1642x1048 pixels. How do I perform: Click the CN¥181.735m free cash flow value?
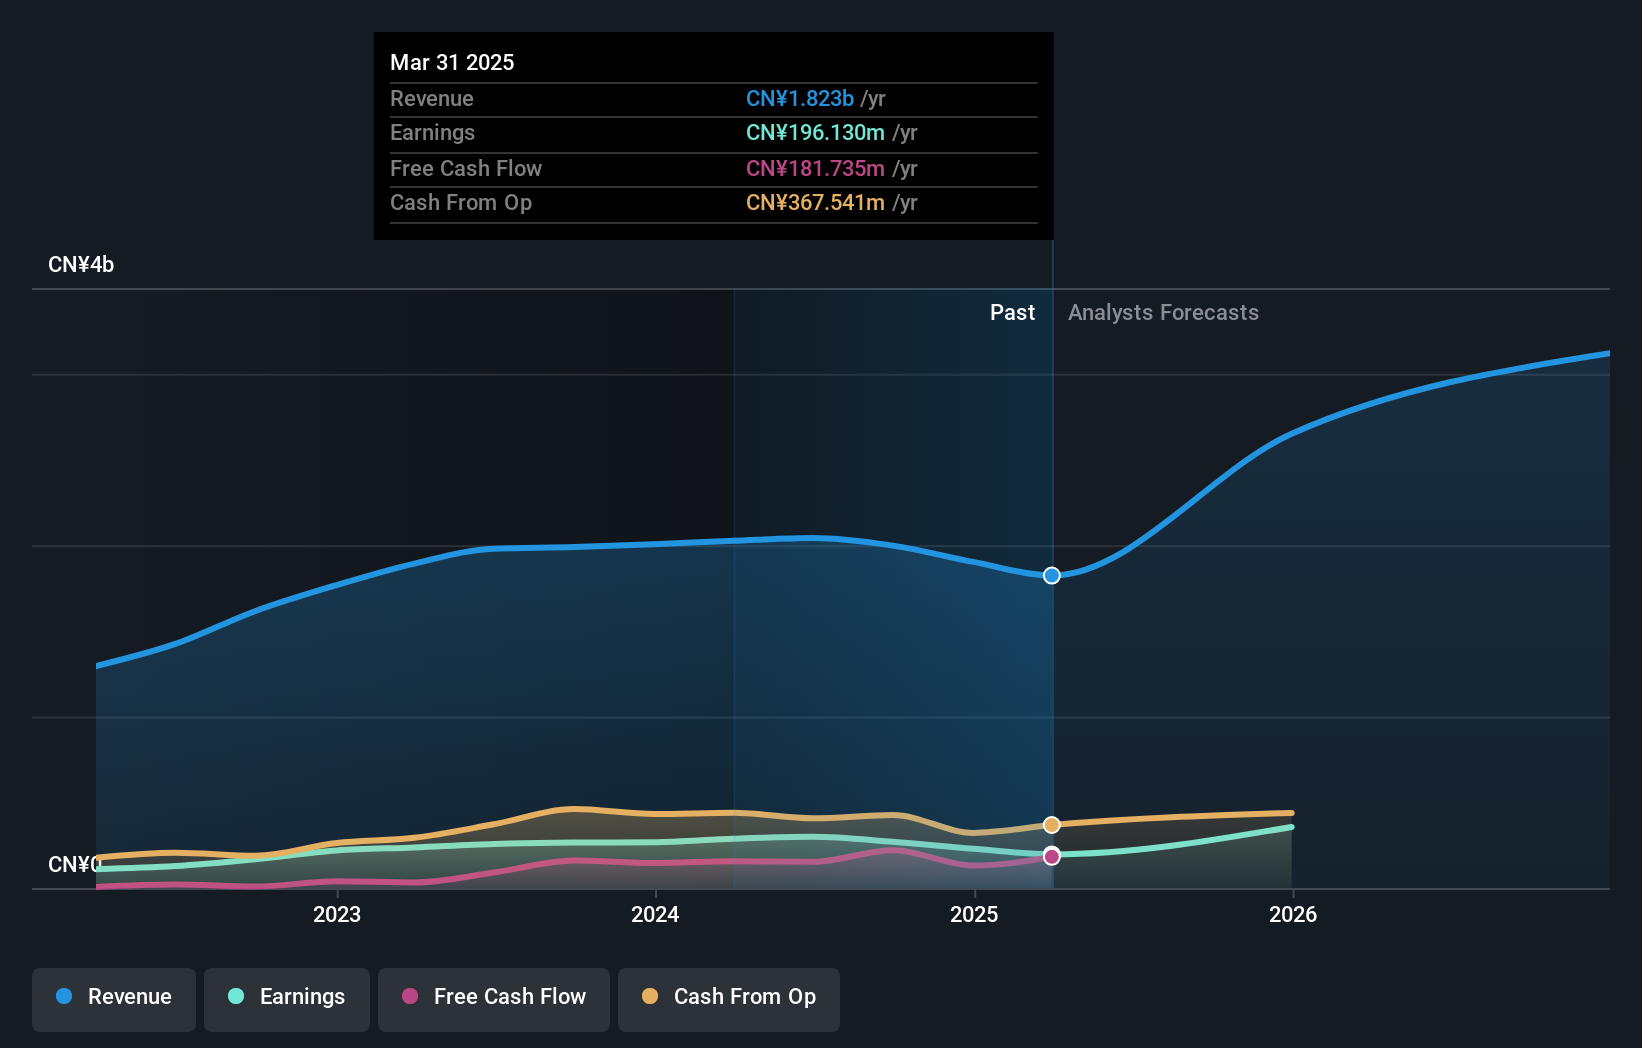[815, 169]
